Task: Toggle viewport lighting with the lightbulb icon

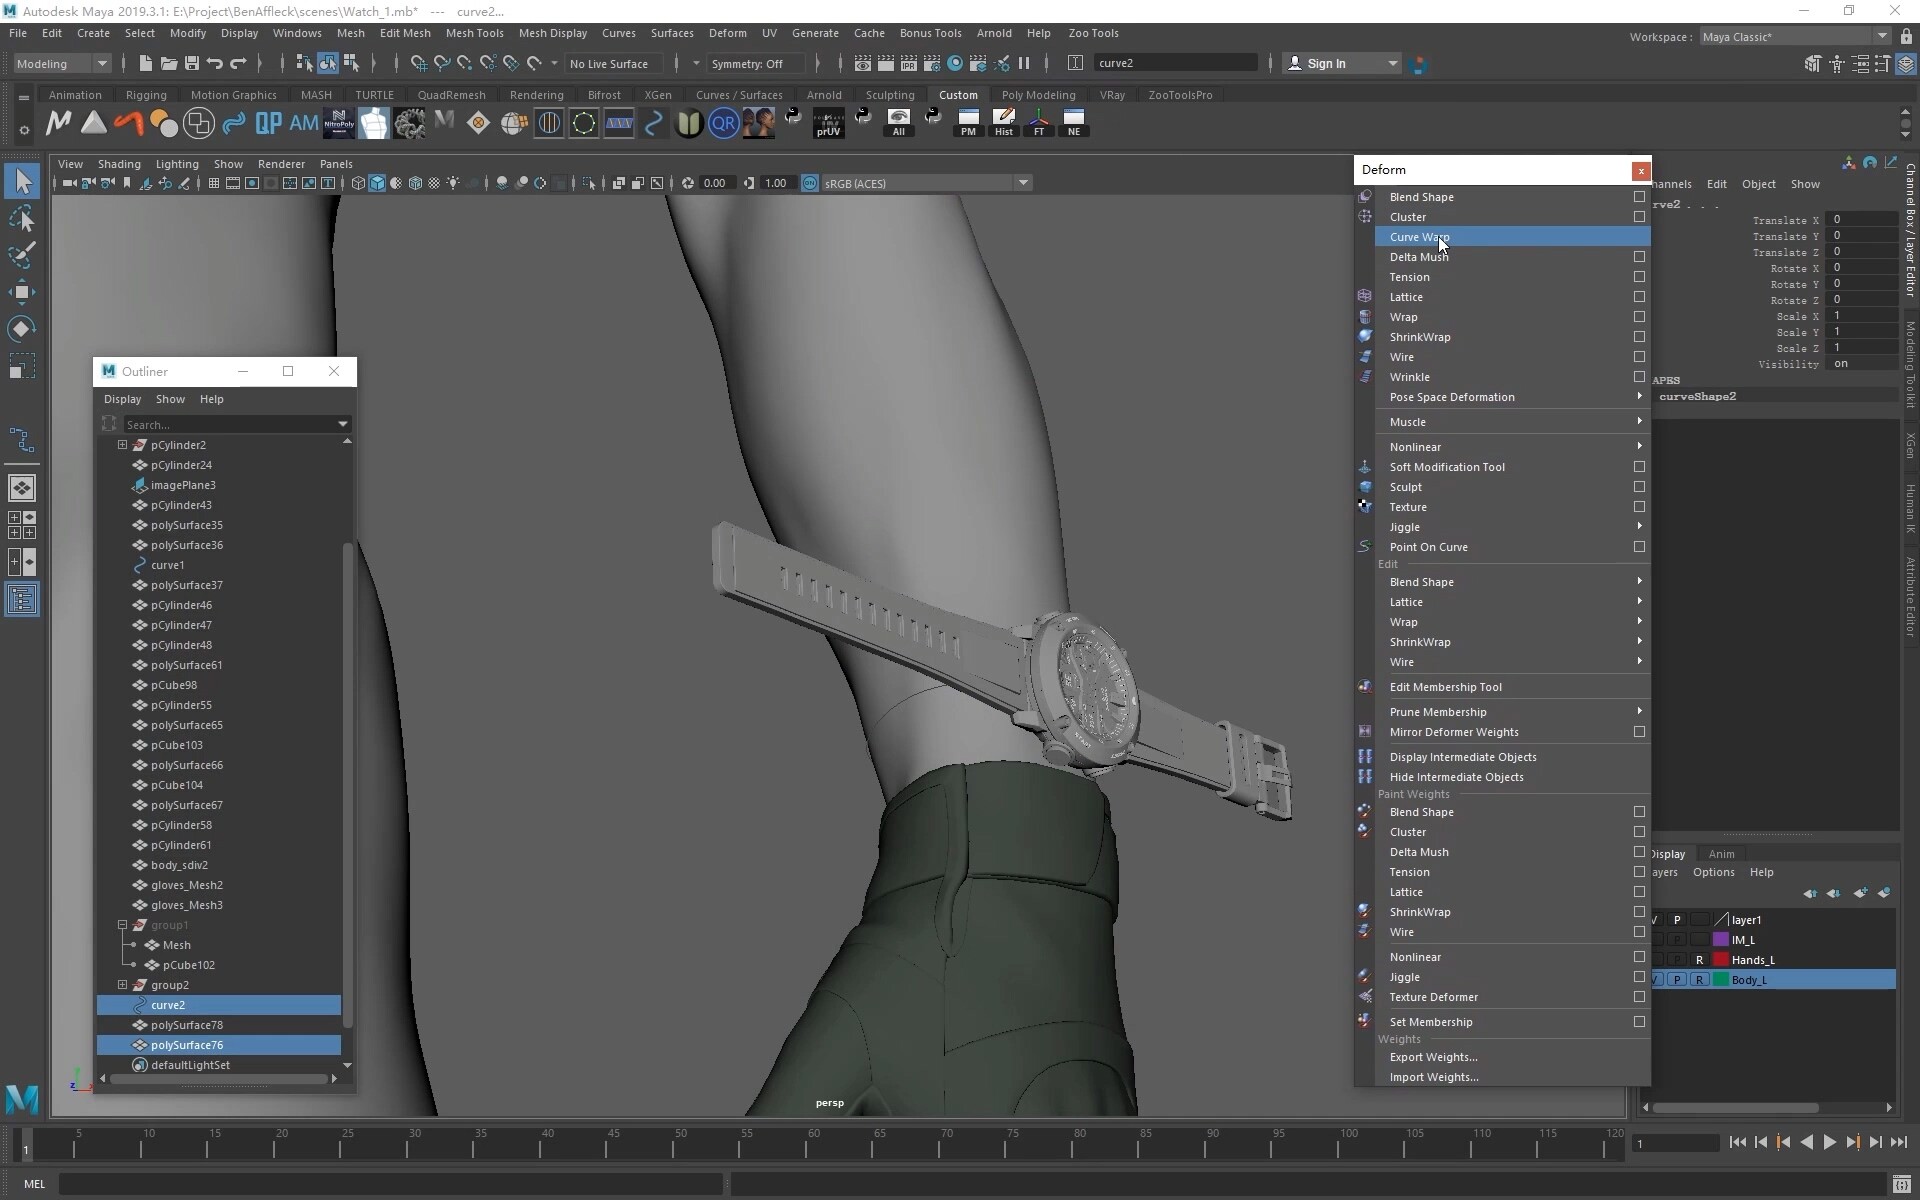Action: click(453, 183)
